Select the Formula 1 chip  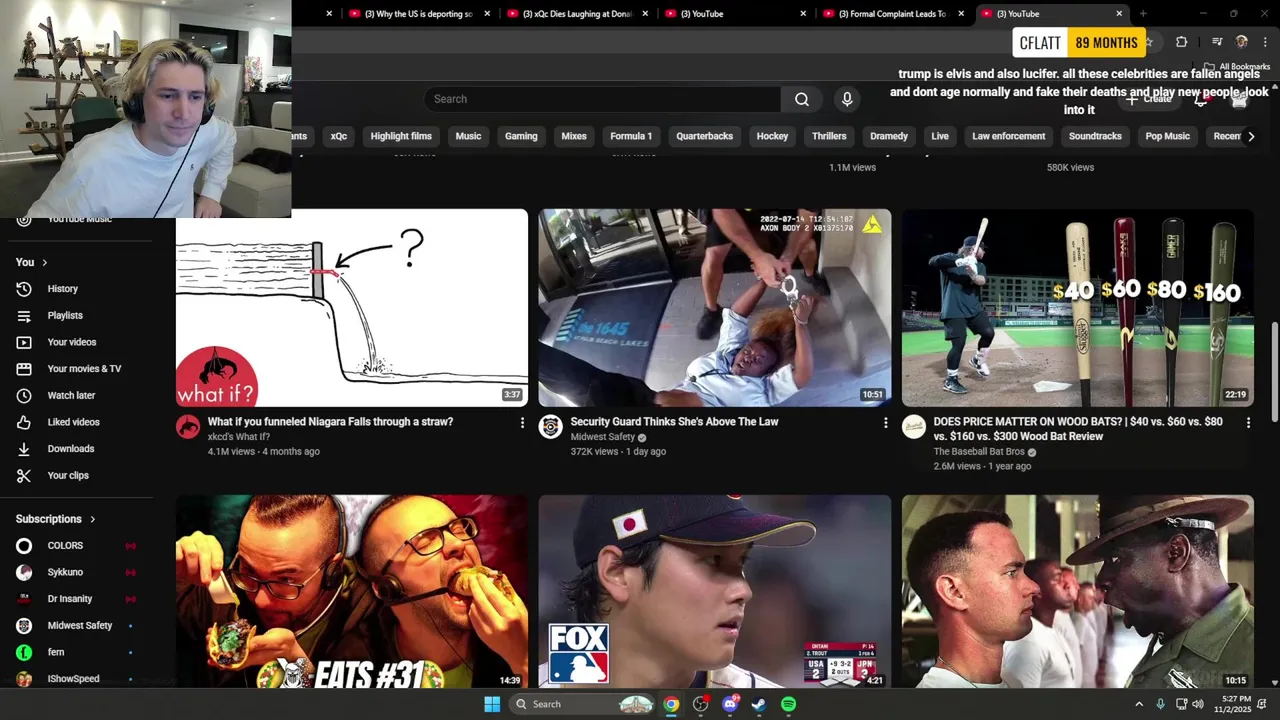pyautogui.click(x=631, y=136)
